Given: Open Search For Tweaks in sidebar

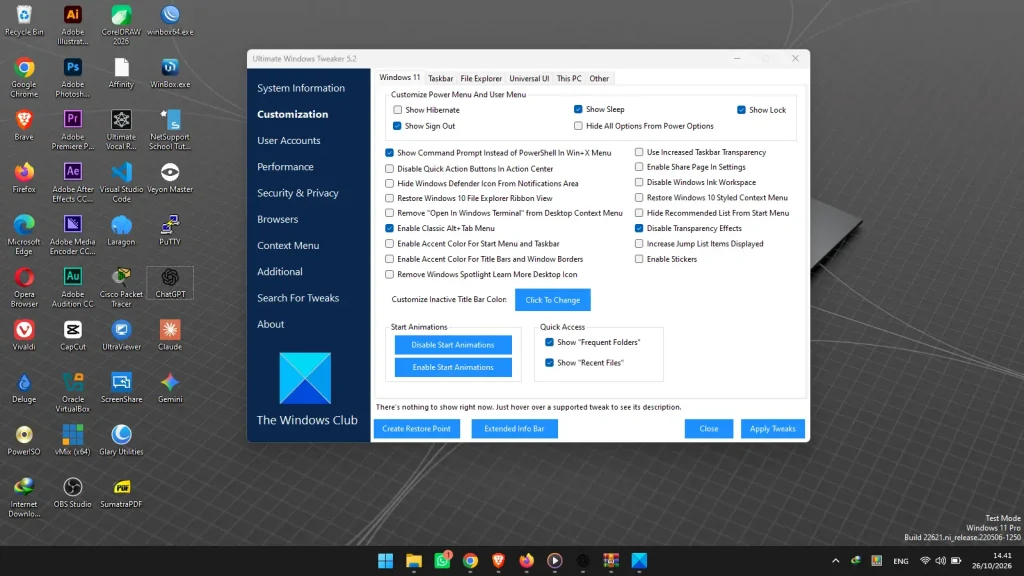Looking at the screenshot, I should click(298, 298).
